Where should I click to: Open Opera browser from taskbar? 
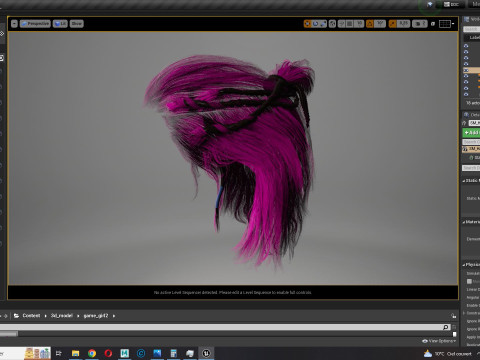(x=108, y=353)
